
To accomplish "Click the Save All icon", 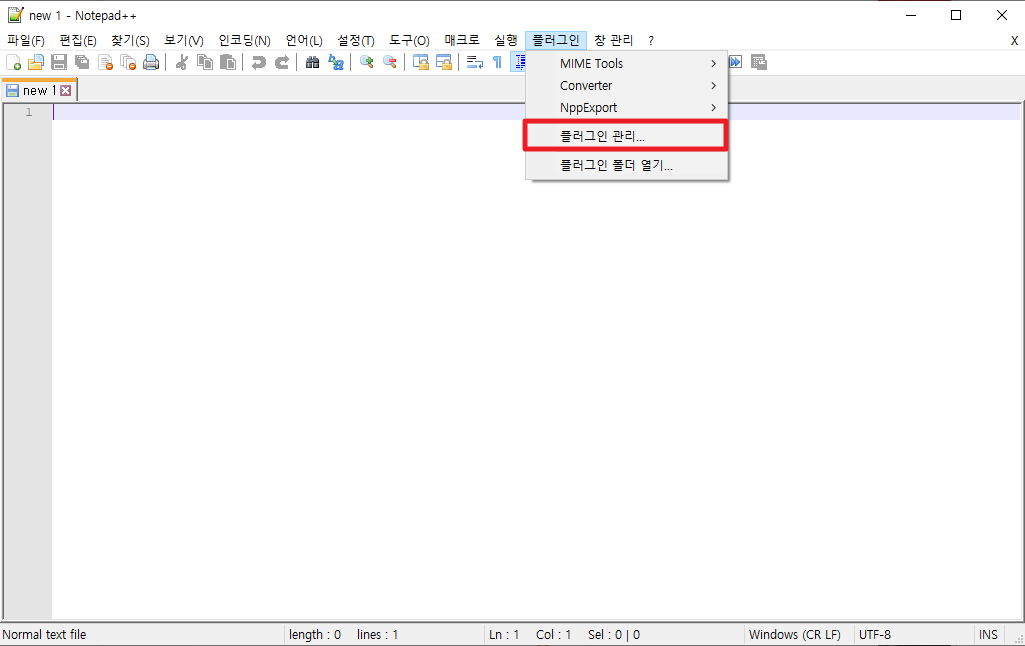I will 82,62.
